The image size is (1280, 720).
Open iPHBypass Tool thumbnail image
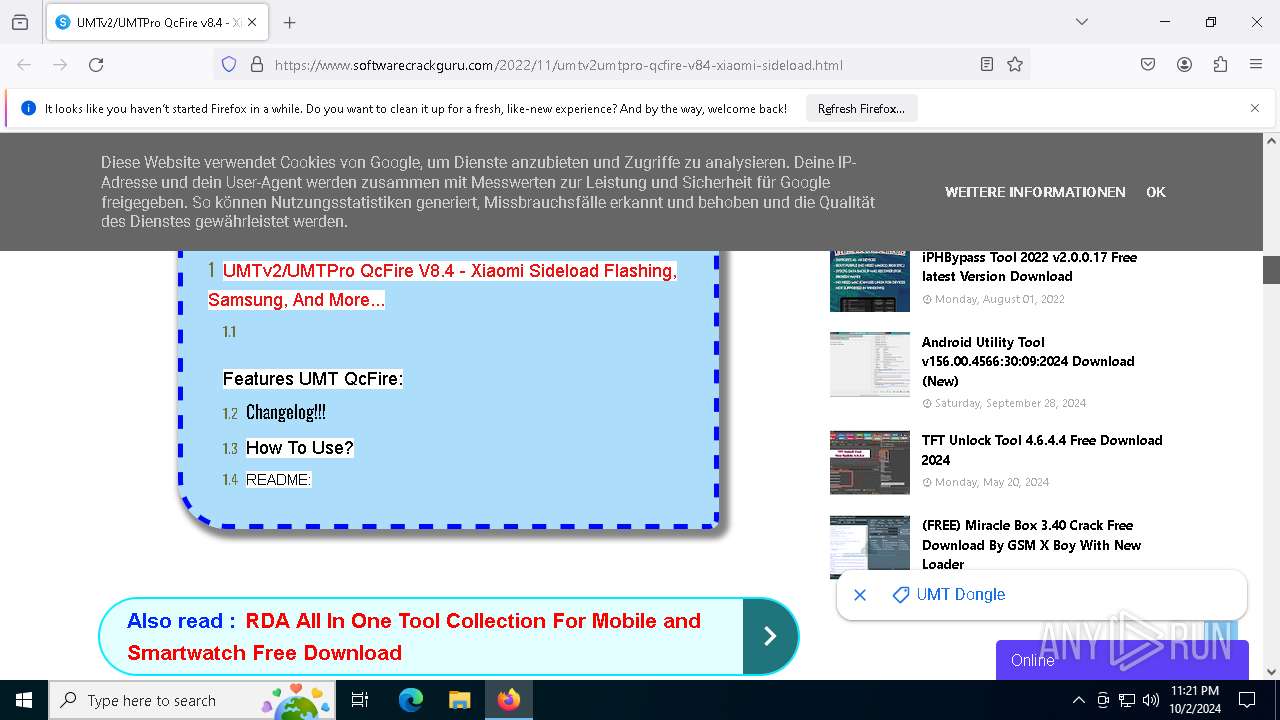[869, 280]
